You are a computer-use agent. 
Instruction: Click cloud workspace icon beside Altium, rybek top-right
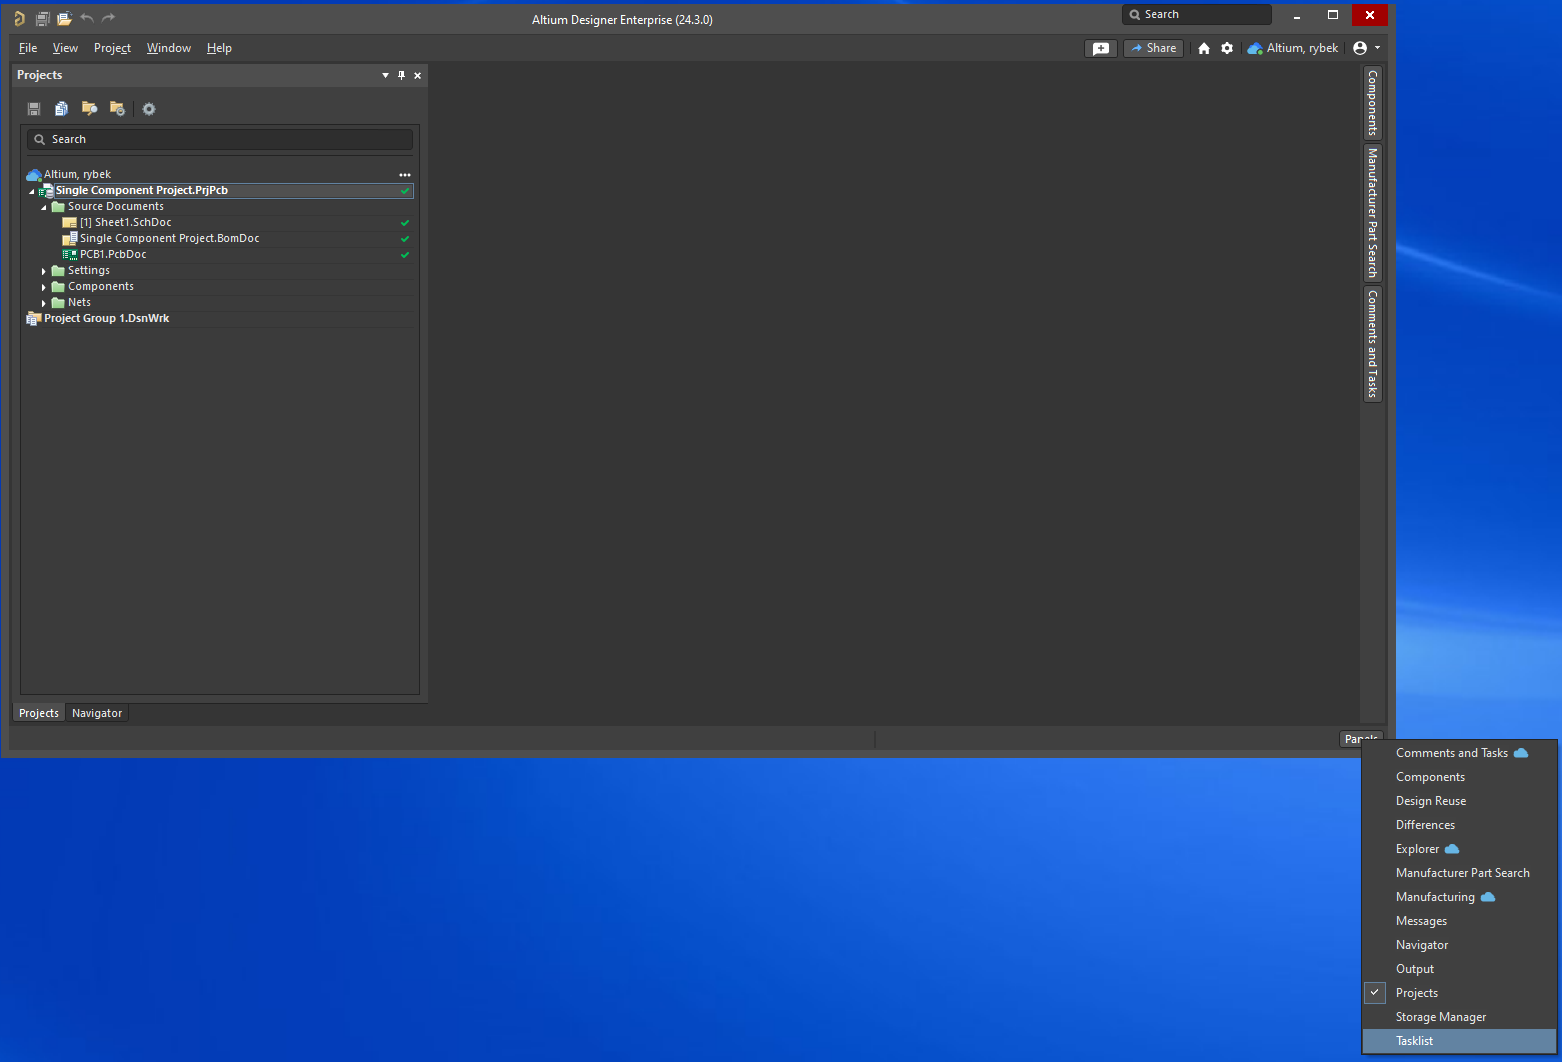[1255, 48]
